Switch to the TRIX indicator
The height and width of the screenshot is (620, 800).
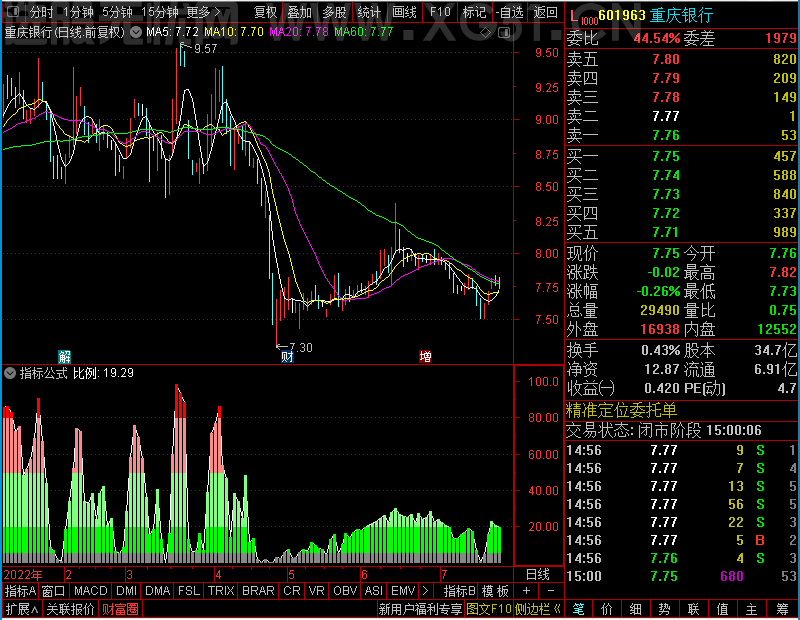tap(221, 591)
